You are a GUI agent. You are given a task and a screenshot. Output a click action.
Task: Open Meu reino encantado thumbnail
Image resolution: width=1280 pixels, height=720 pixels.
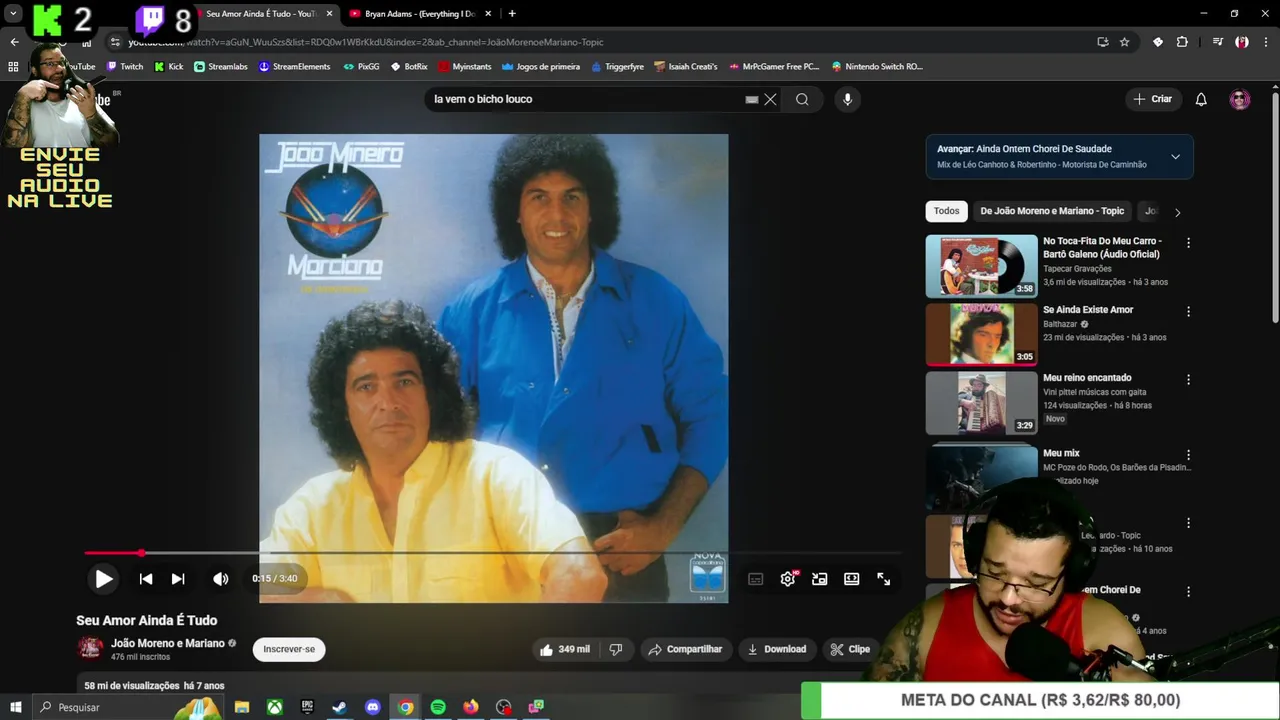[x=982, y=403]
